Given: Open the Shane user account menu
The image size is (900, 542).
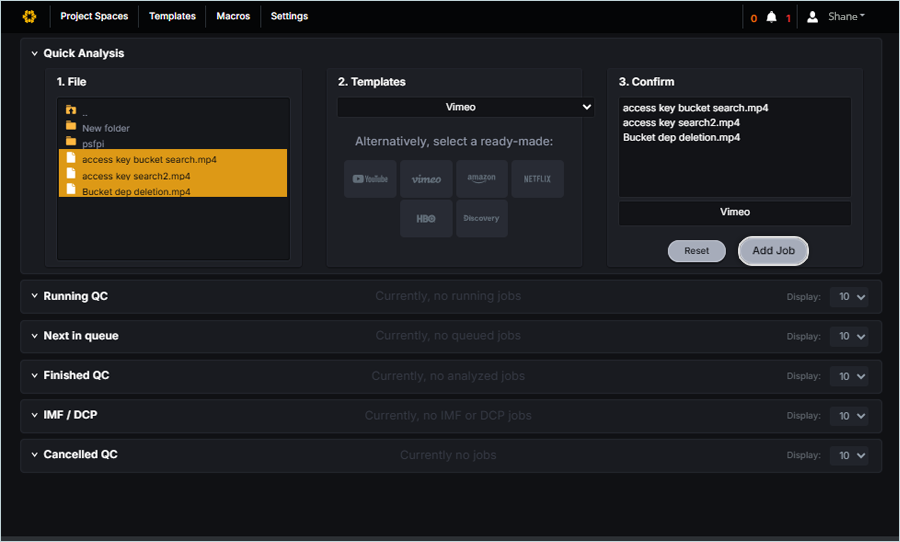Looking at the screenshot, I should 837,17.
